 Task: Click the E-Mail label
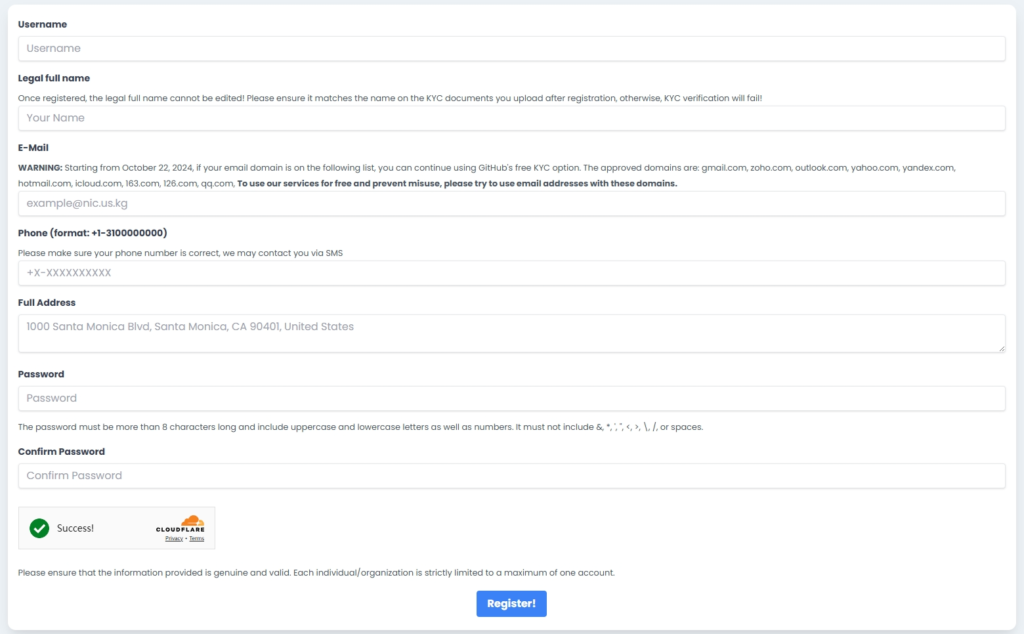32,147
